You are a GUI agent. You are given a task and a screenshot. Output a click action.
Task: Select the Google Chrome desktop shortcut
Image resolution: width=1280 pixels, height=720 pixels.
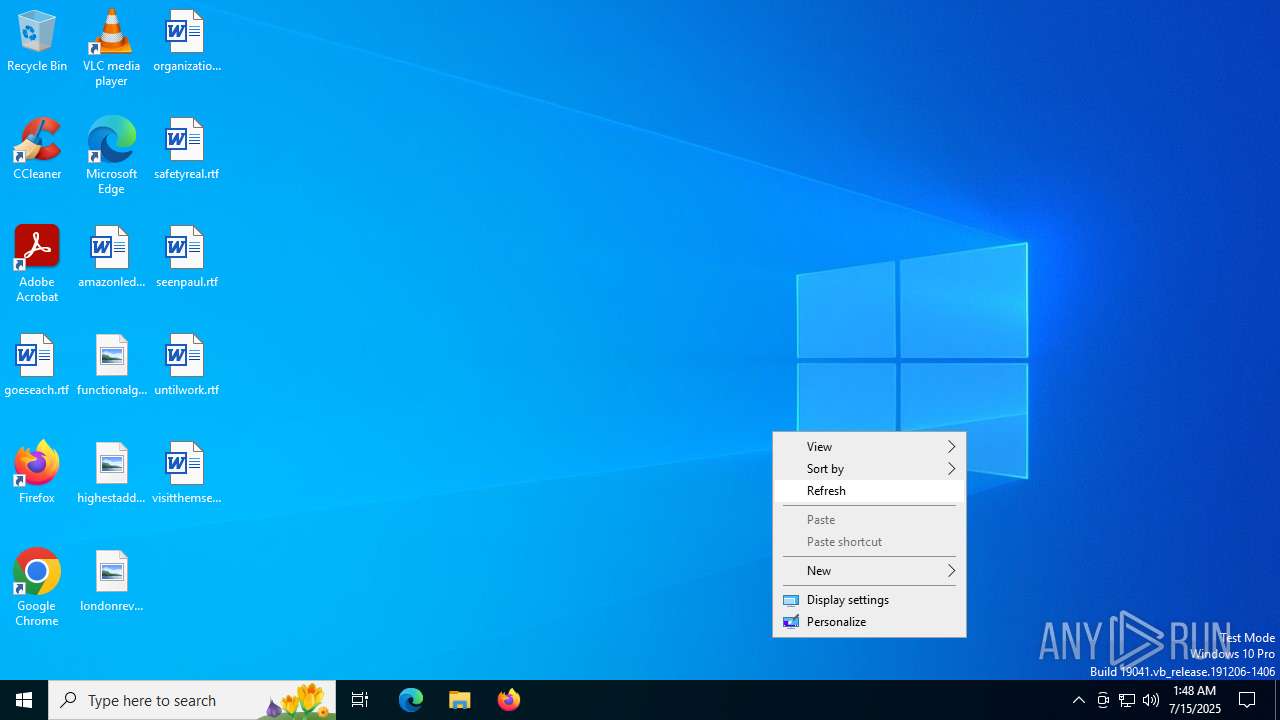[x=37, y=588]
